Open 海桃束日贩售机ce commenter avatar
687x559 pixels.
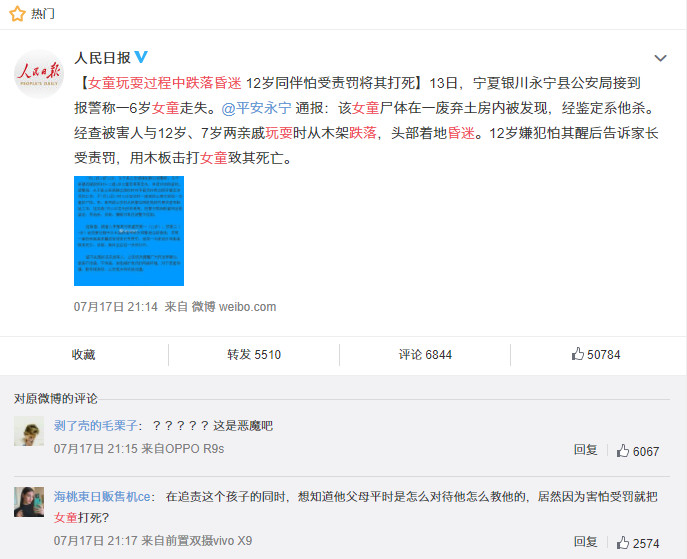29,502
